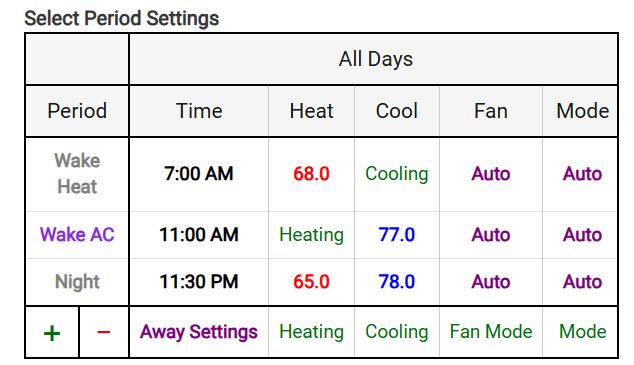Image resolution: width=634 pixels, height=365 pixels.
Task: Toggle Fan Auto for Wake Heat row
Action: pyautogui.click(x=491, y=174)
